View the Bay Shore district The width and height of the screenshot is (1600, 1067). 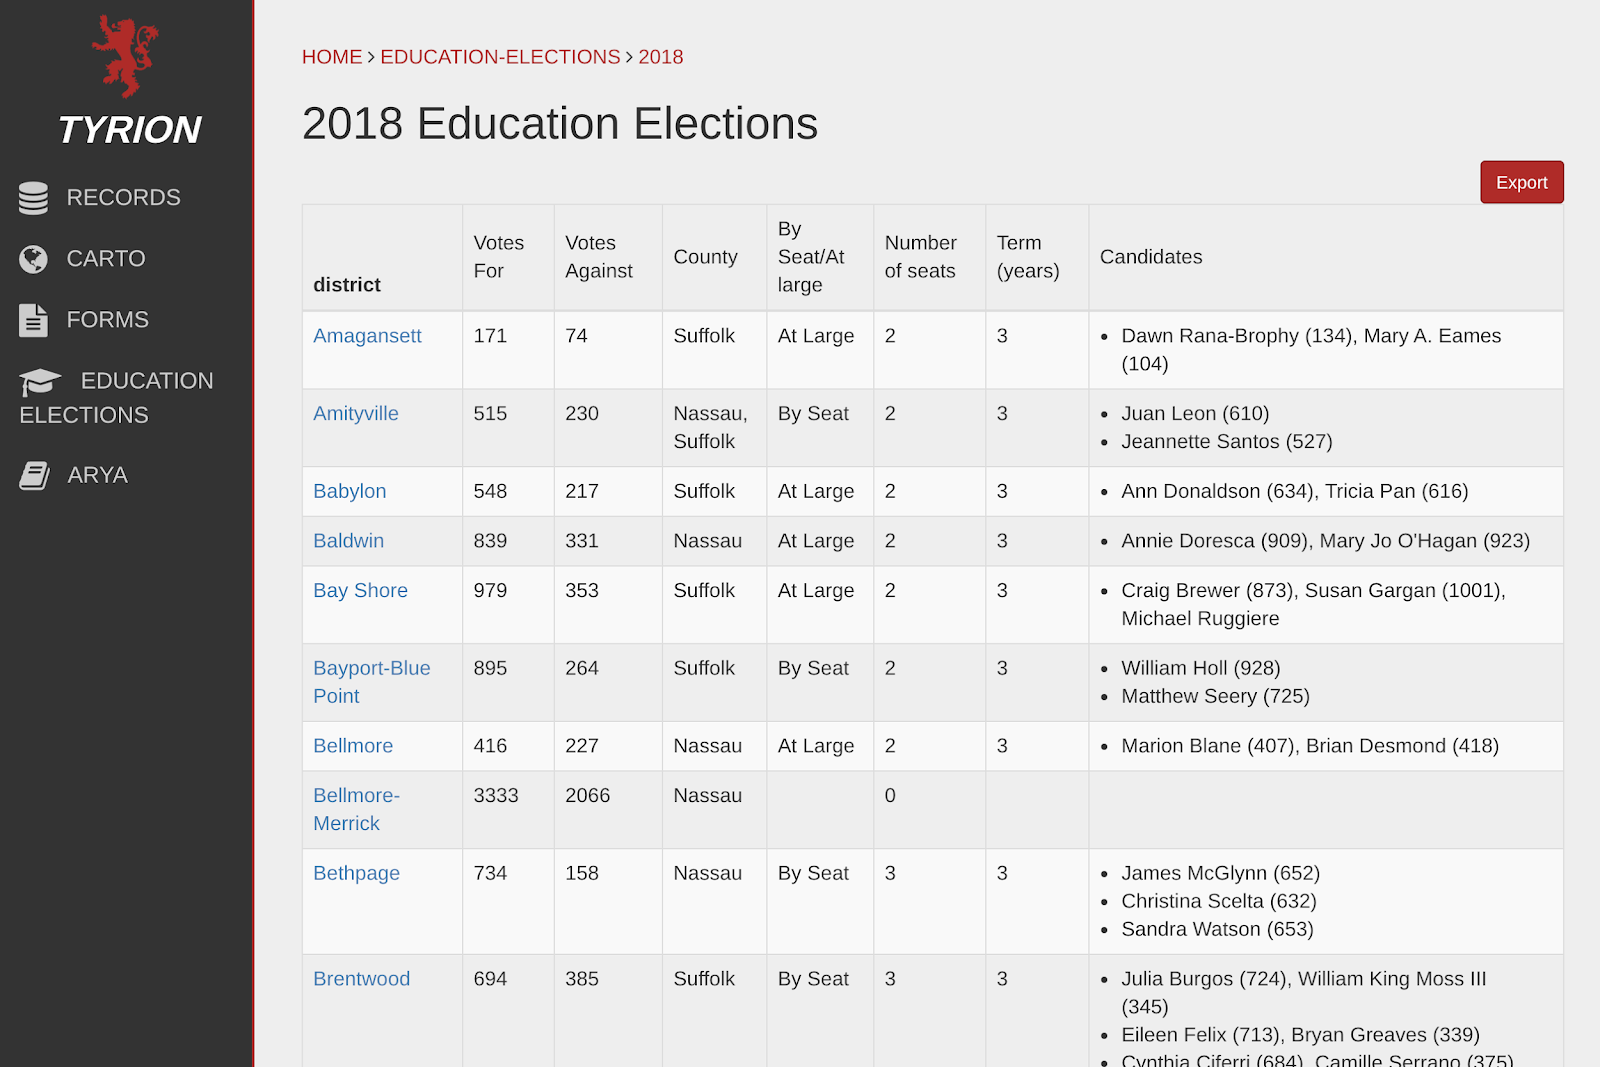[360, 591]
